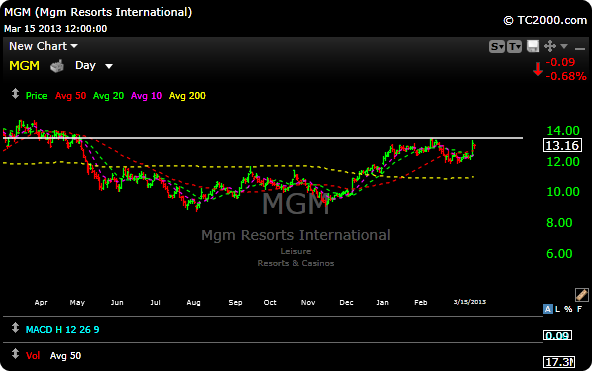The image size is (592, 371).
Task: Click the Apr label on date axis
Action: [41, 303]
